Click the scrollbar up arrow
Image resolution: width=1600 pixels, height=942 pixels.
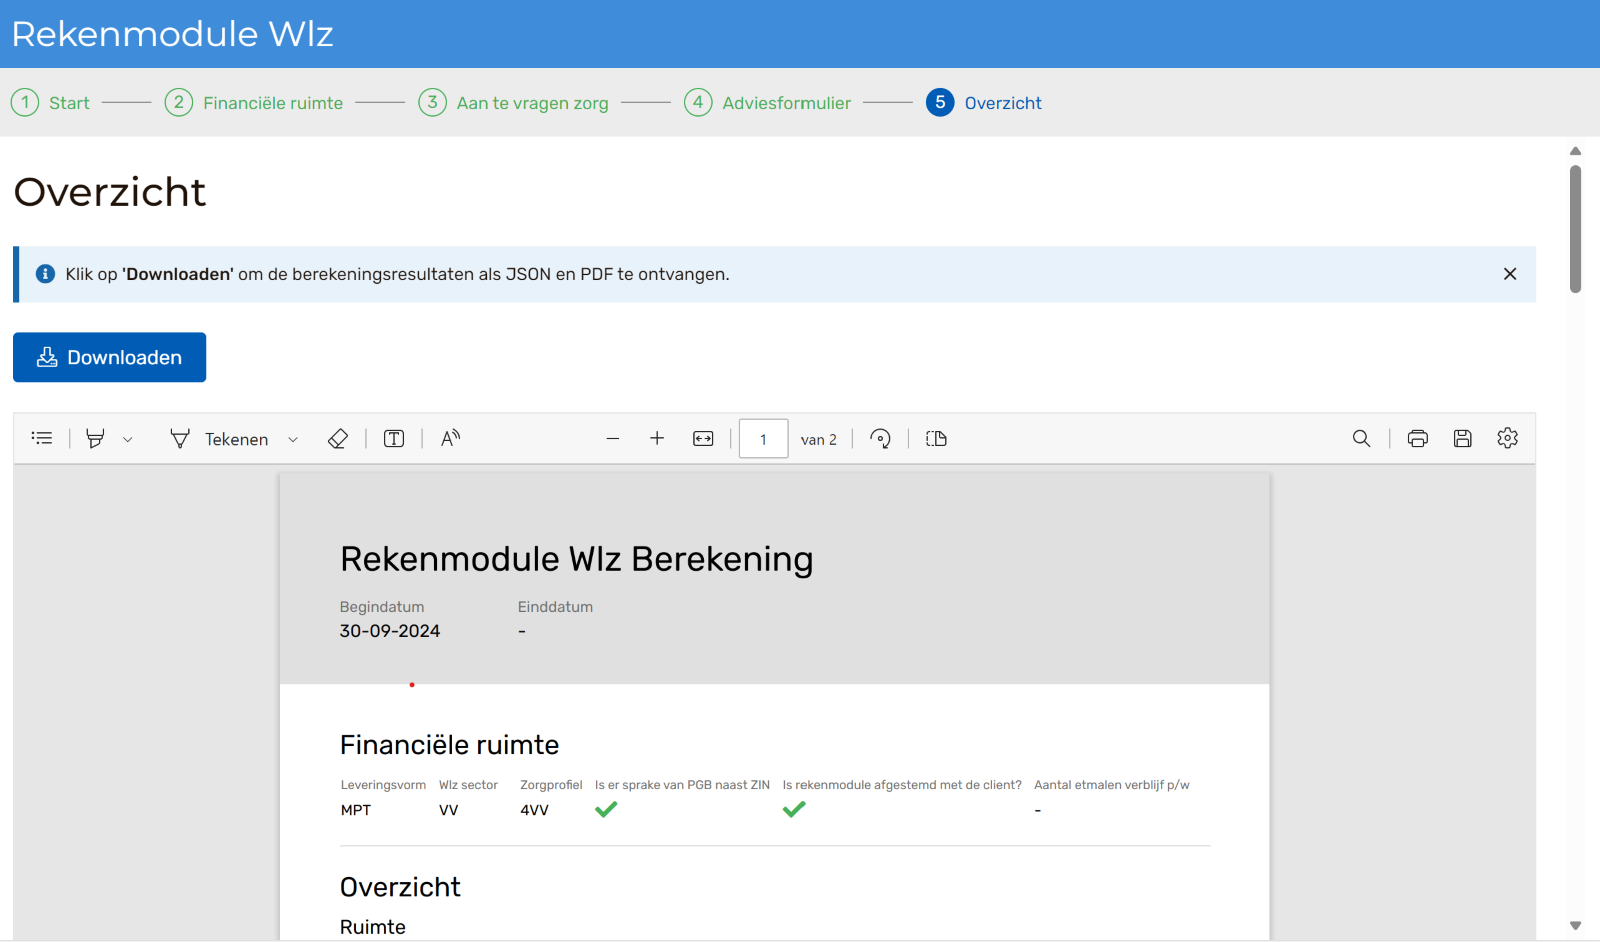[x=1575, y=151]
